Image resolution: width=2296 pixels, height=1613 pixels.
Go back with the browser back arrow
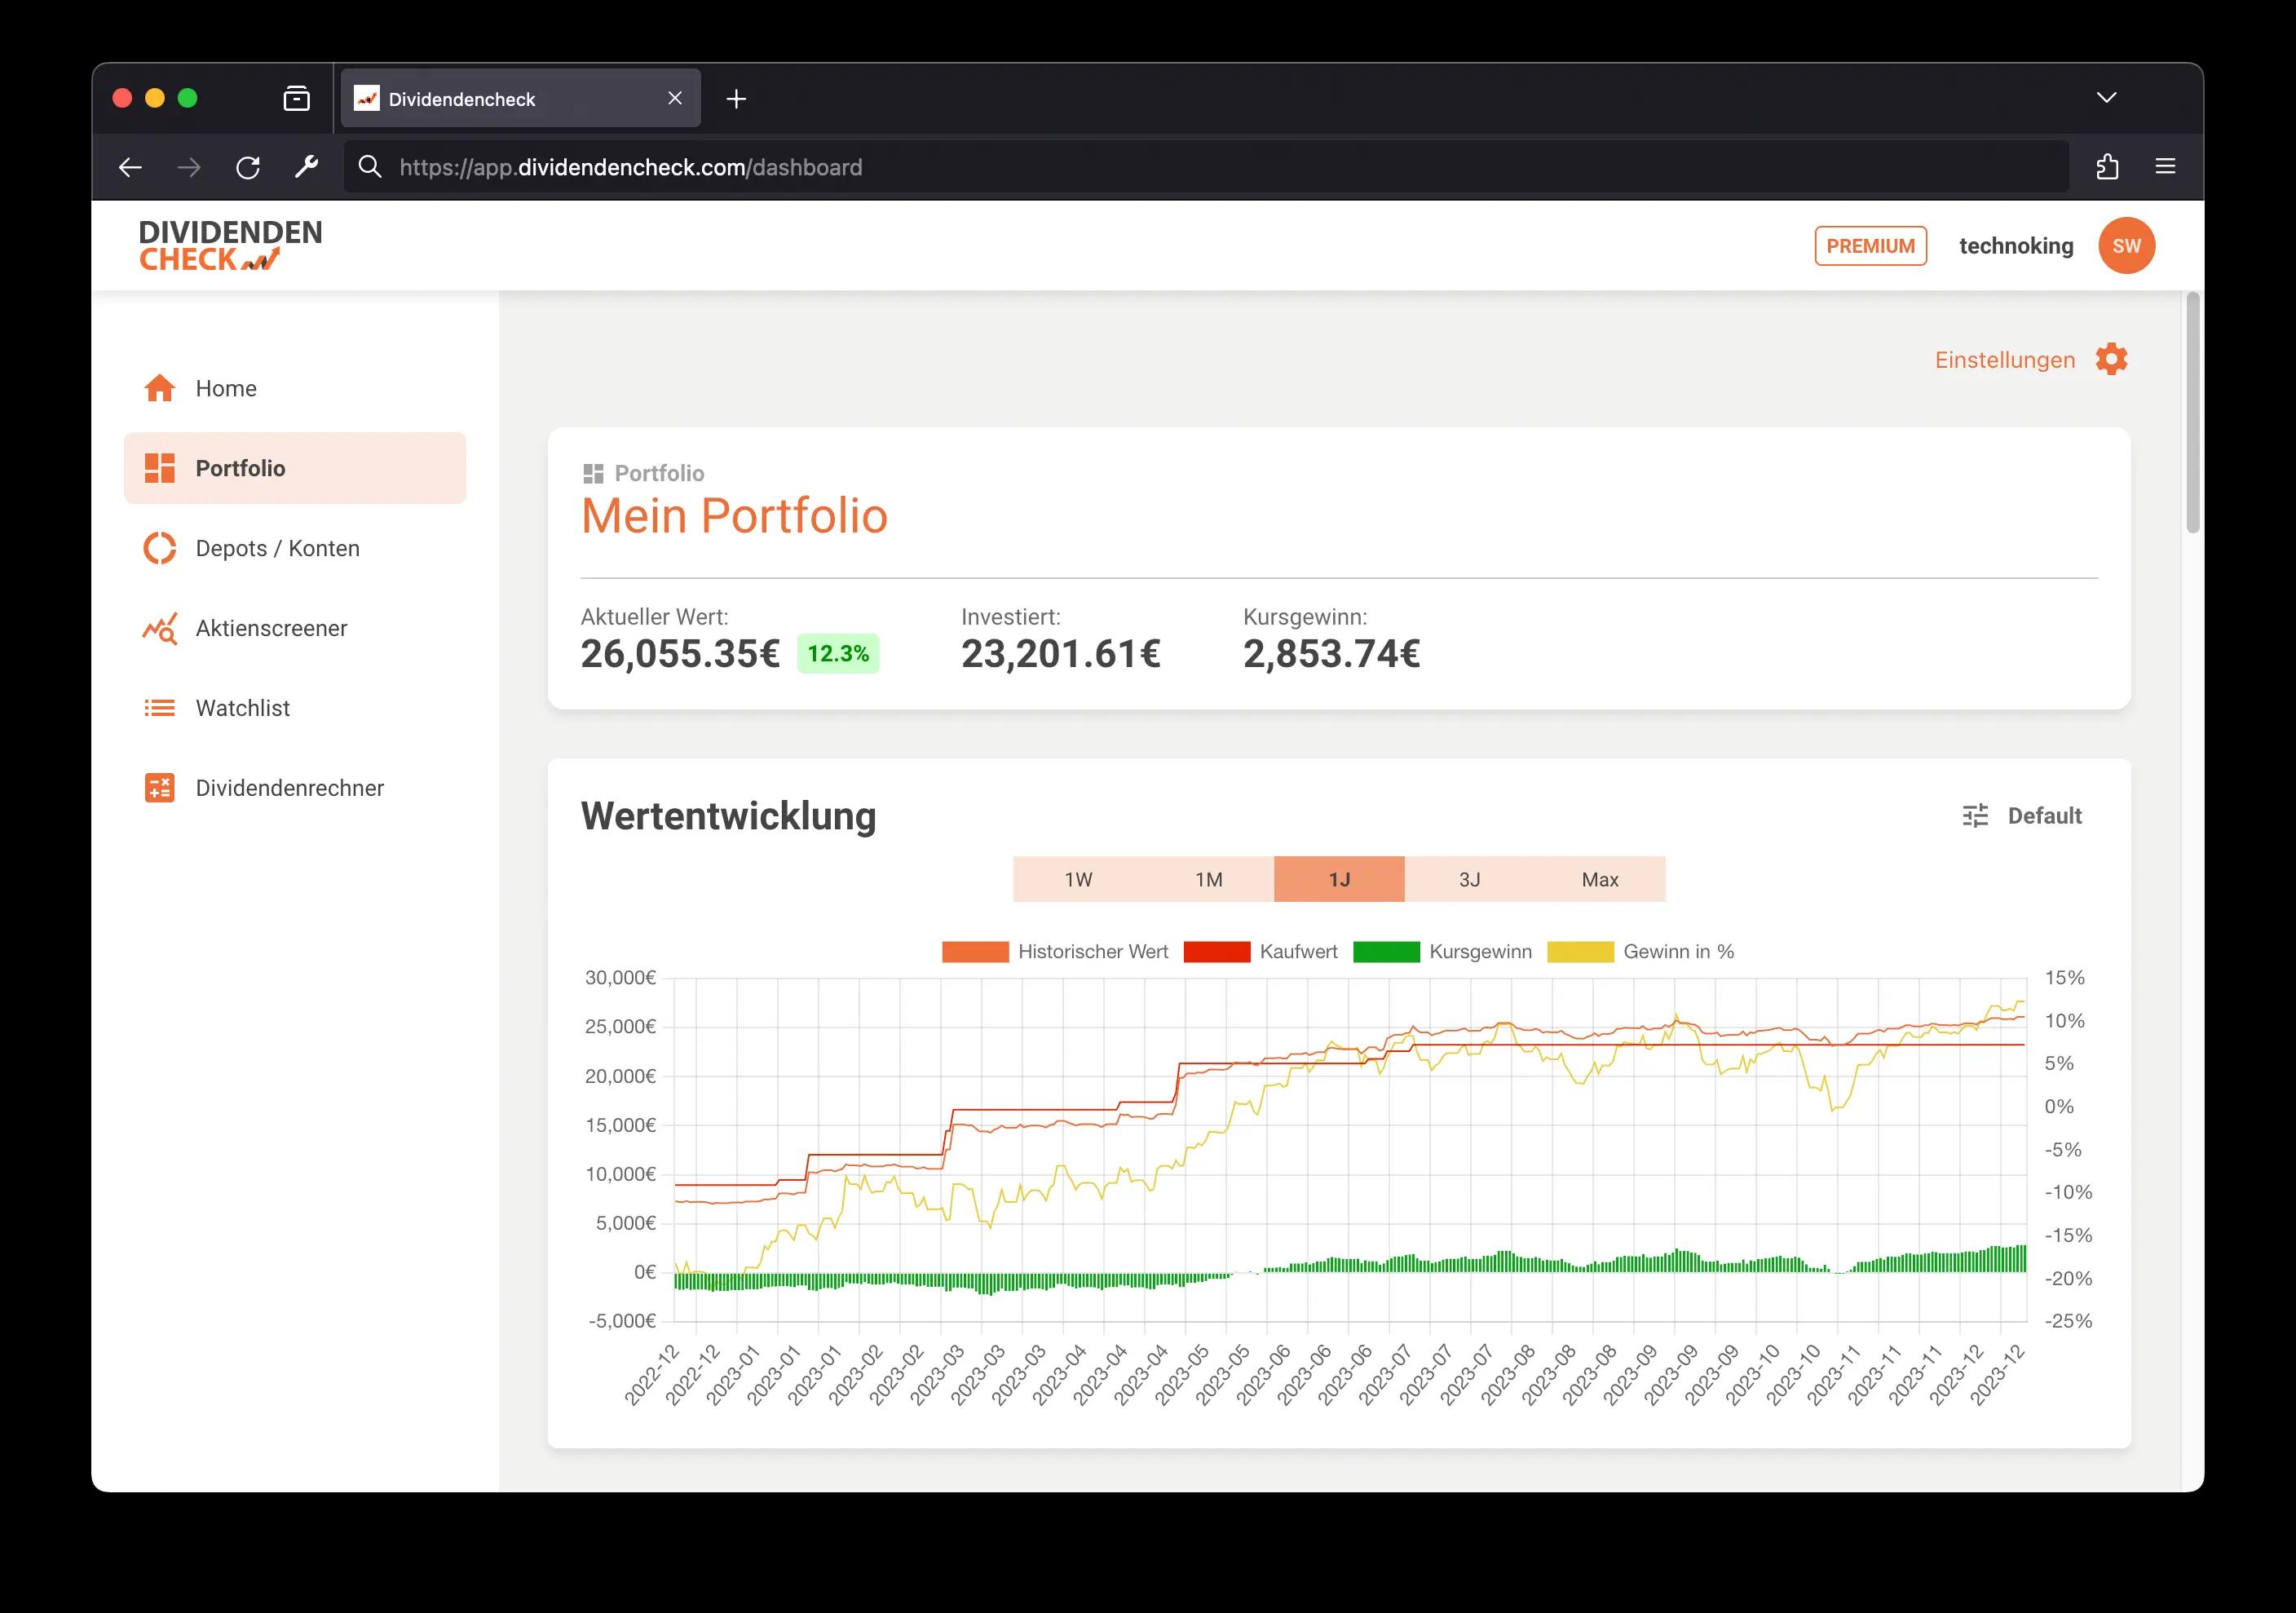pos(131,167)
